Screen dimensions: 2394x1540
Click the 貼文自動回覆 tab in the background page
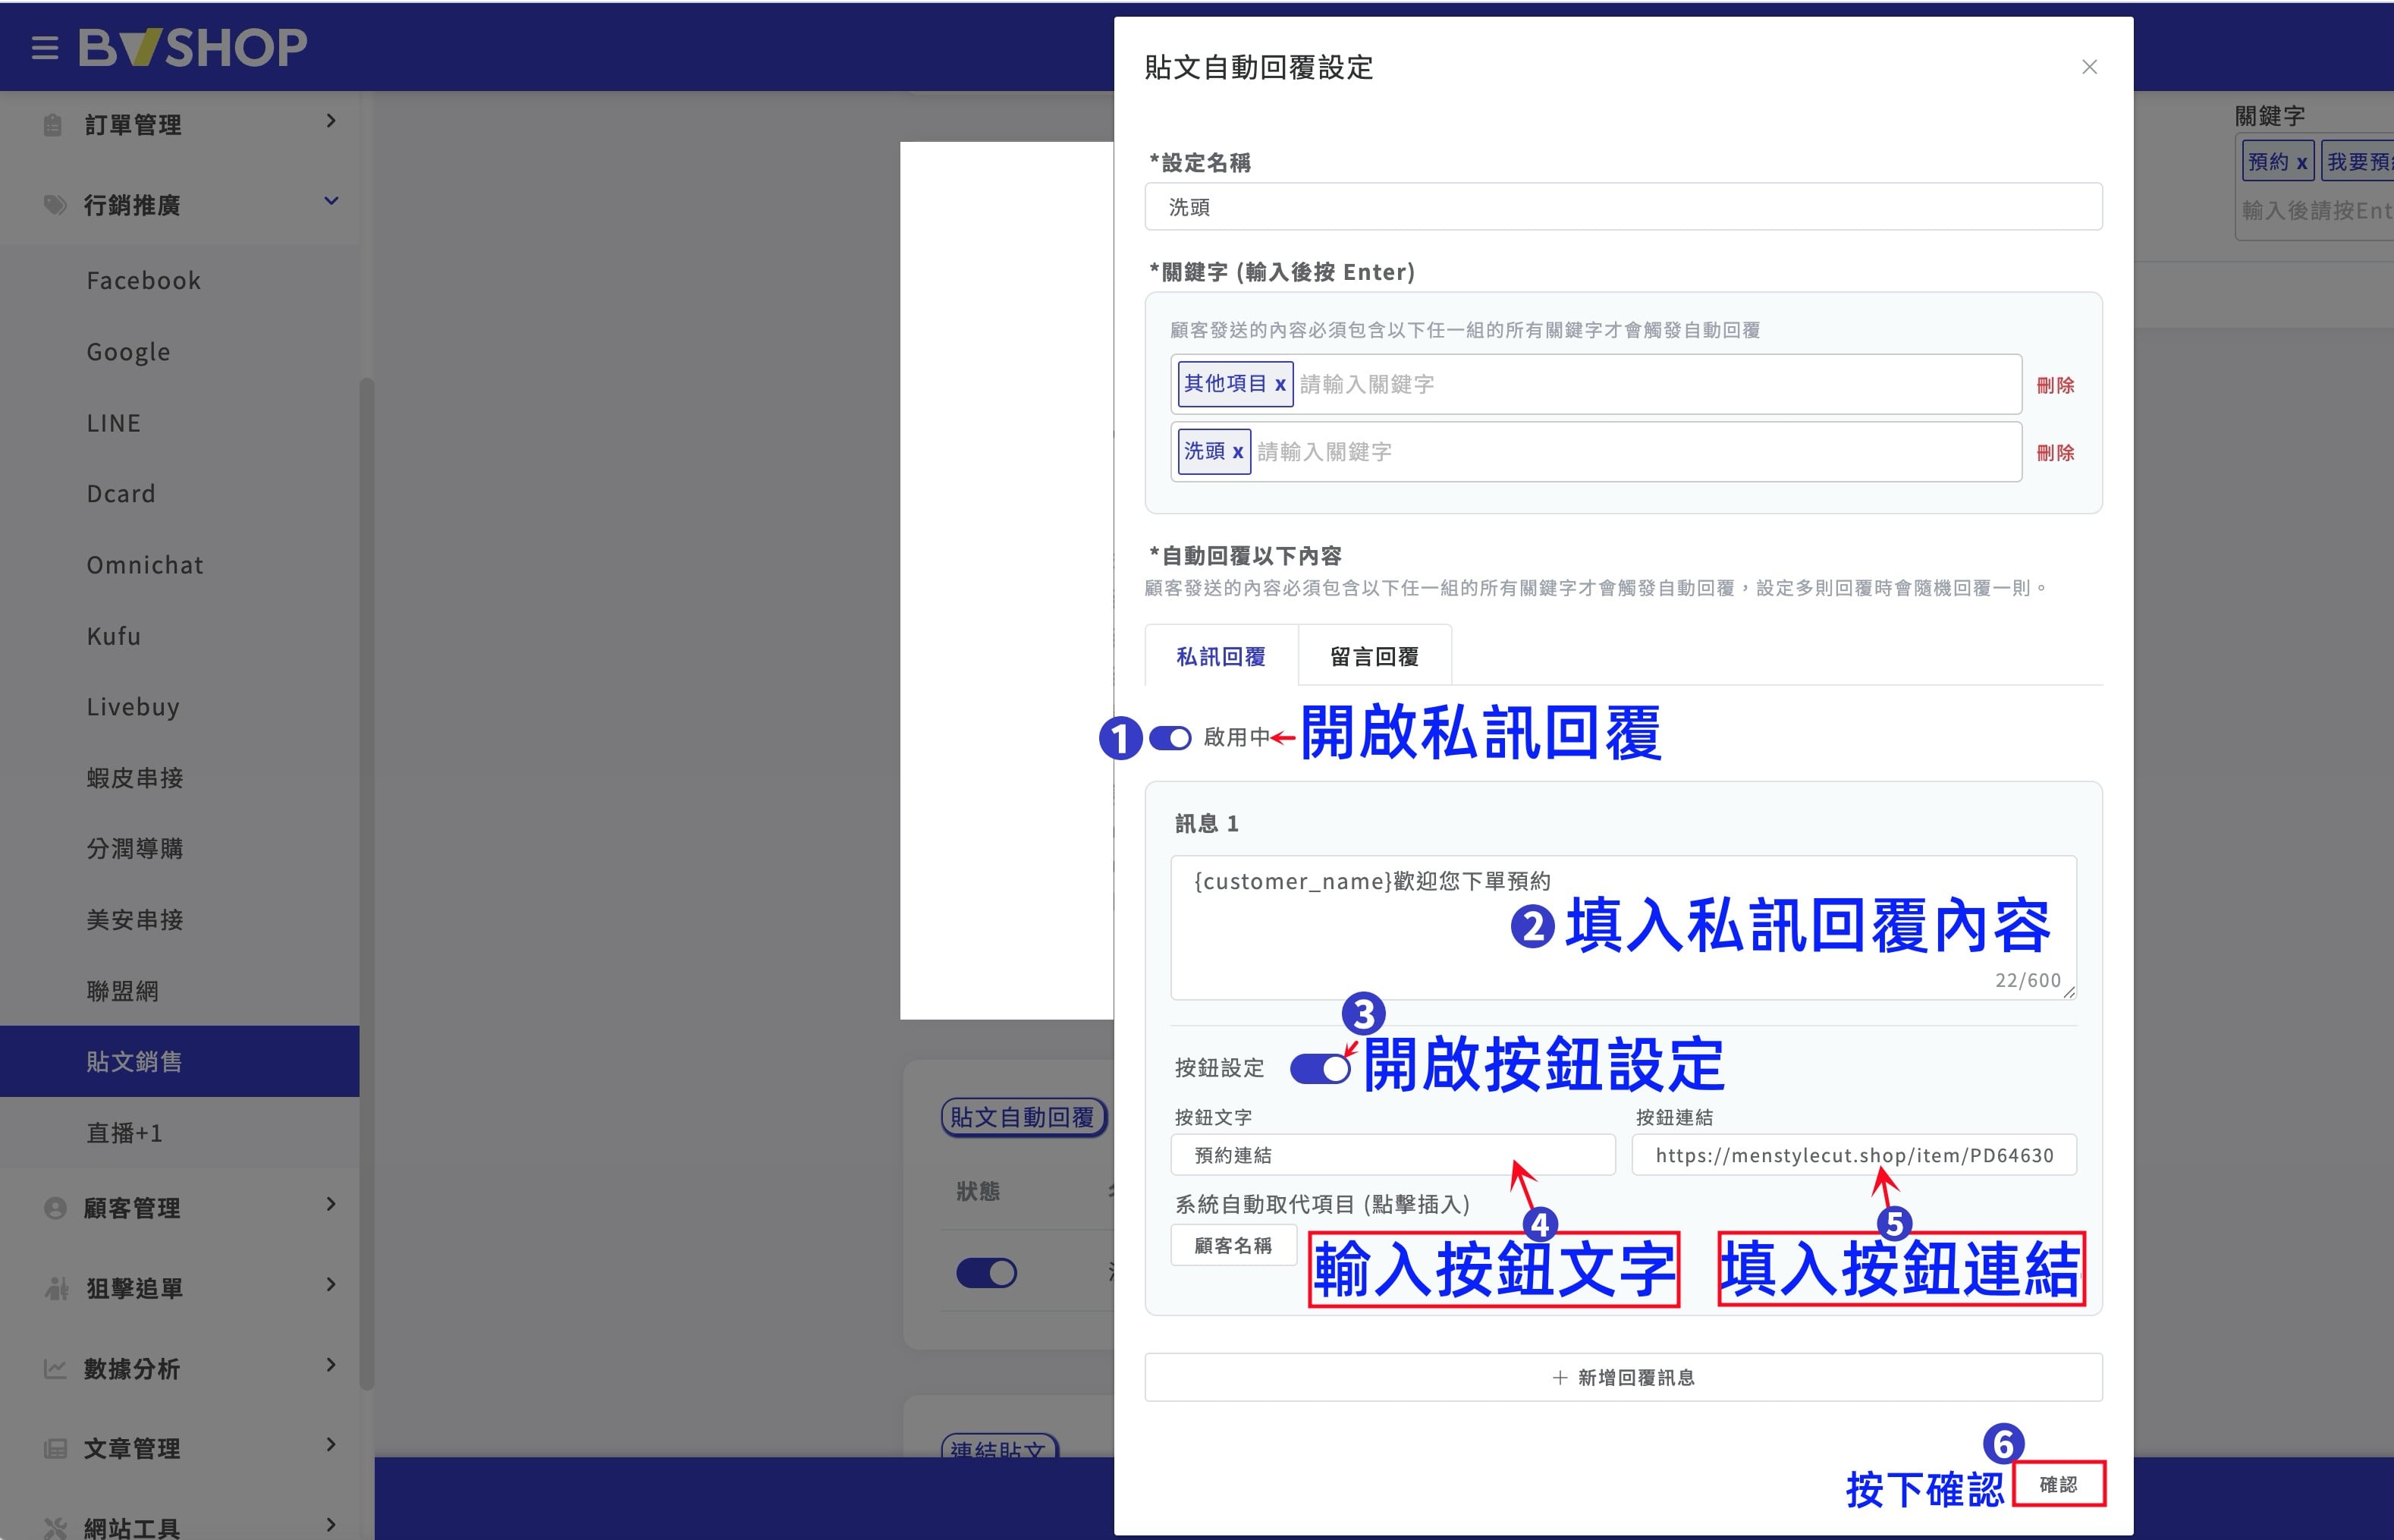tap(1023, 1117)
